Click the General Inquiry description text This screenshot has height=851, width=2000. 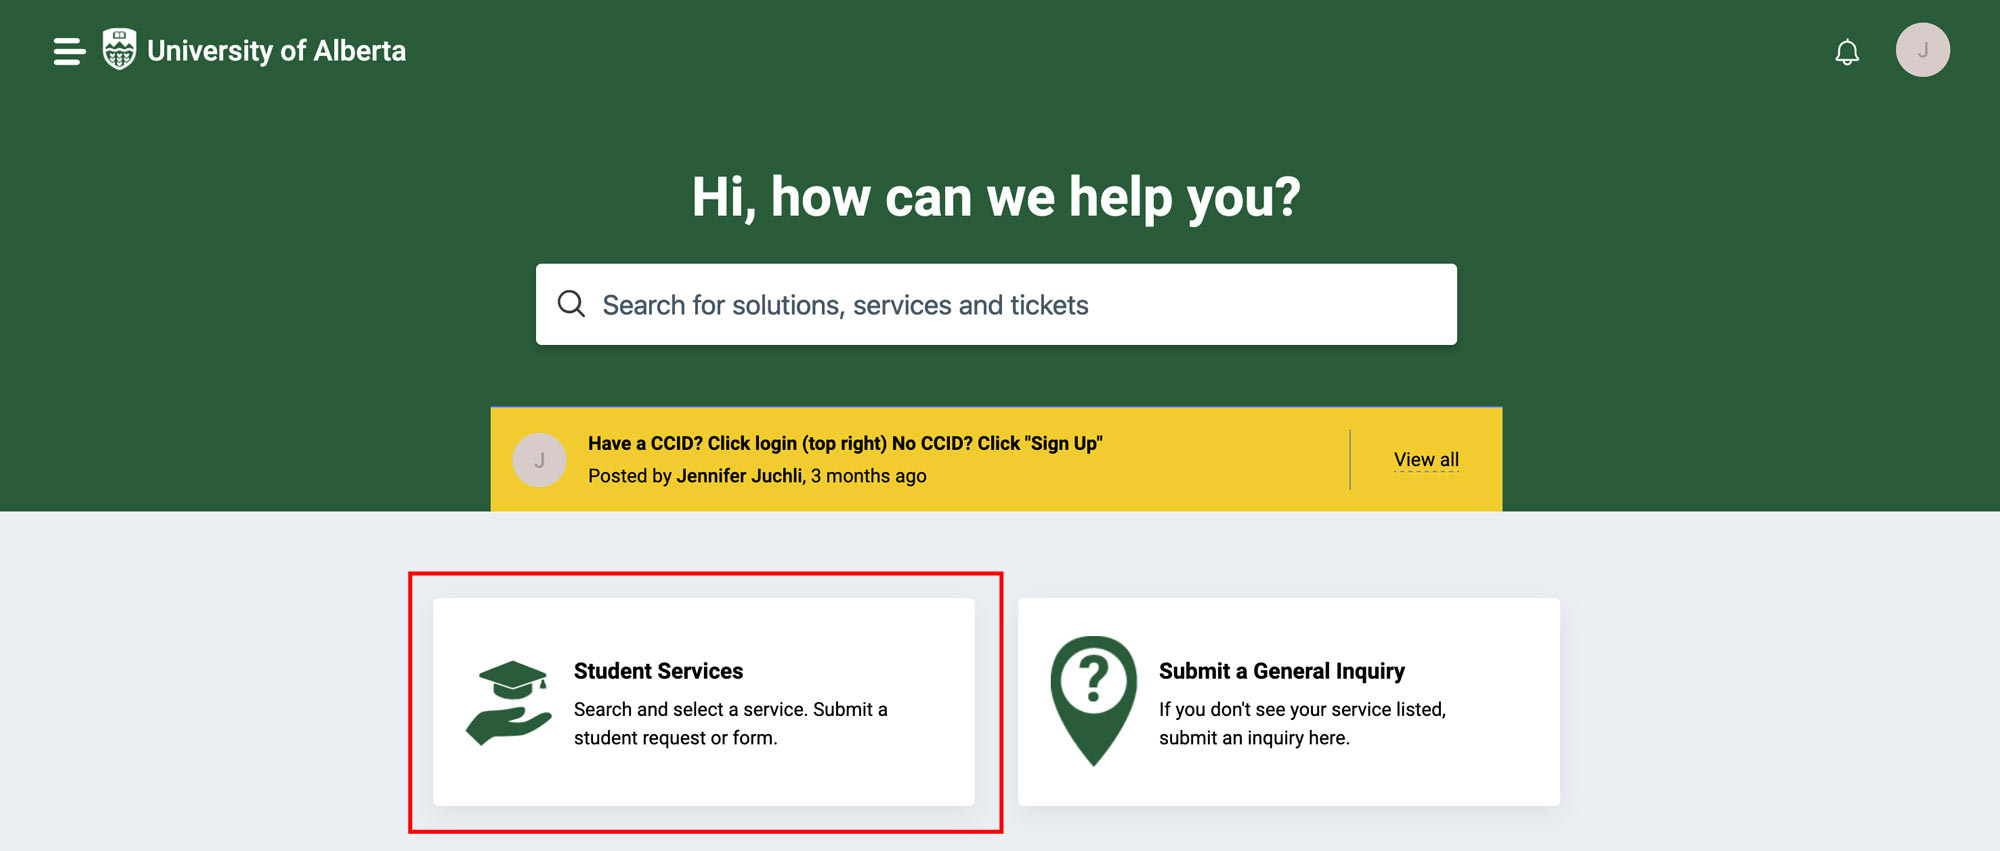pyautogui.click(x=1302, y=723)
